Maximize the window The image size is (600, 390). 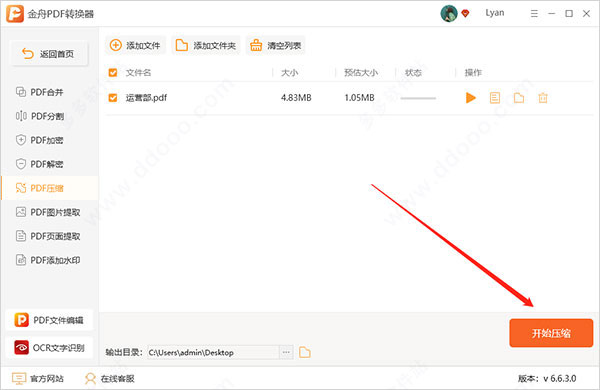(x=569, y=14)
